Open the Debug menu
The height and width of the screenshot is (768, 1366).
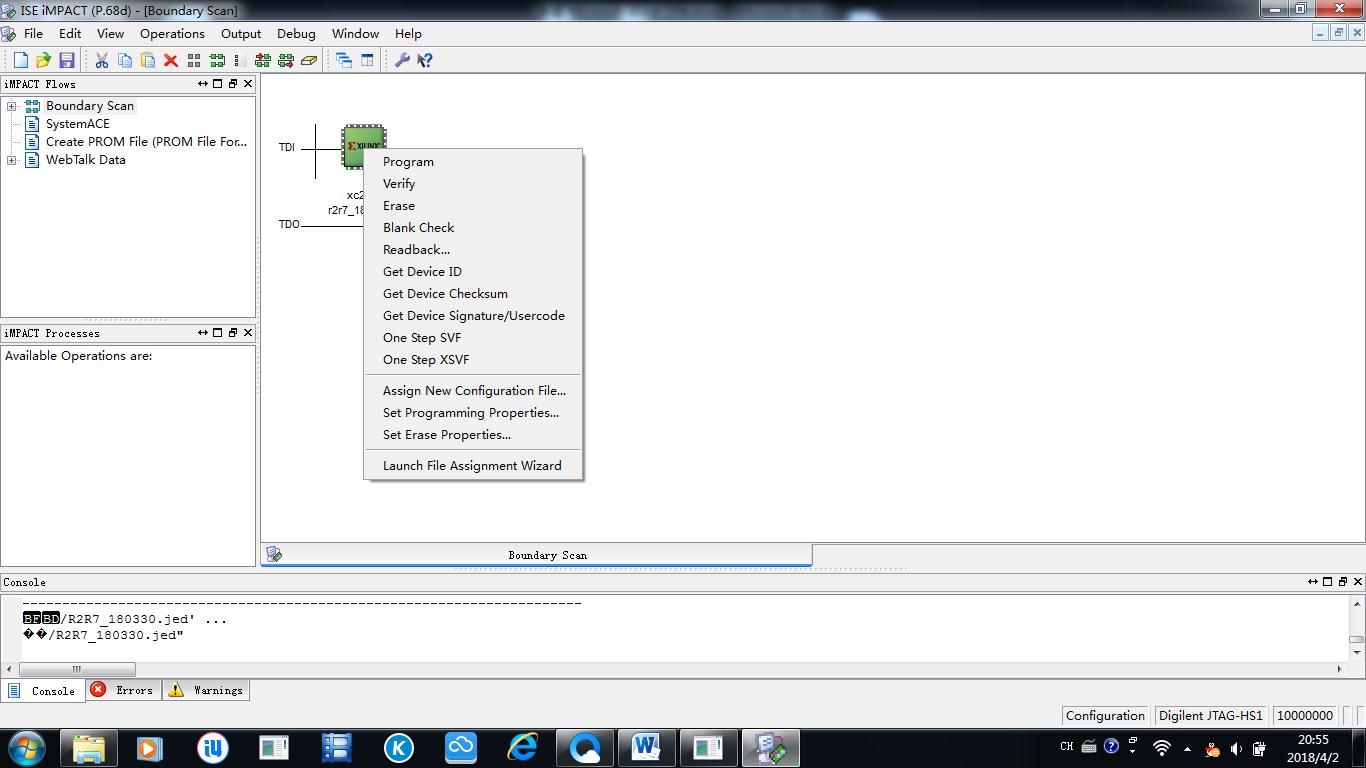(296, 33)
